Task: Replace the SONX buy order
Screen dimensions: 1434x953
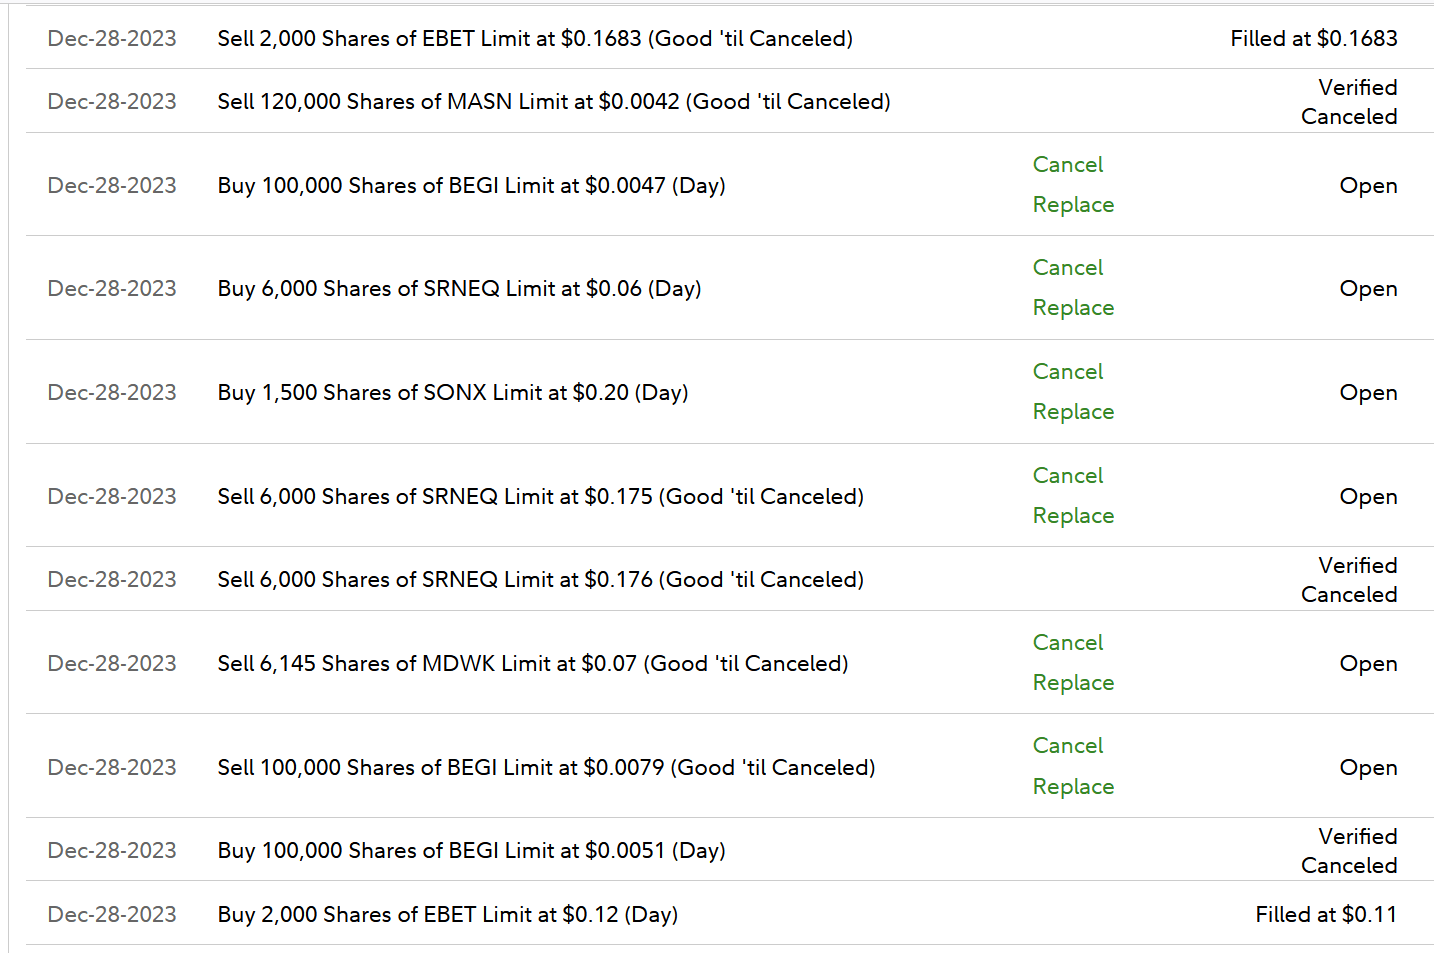Action: [x=1073, y=412]
